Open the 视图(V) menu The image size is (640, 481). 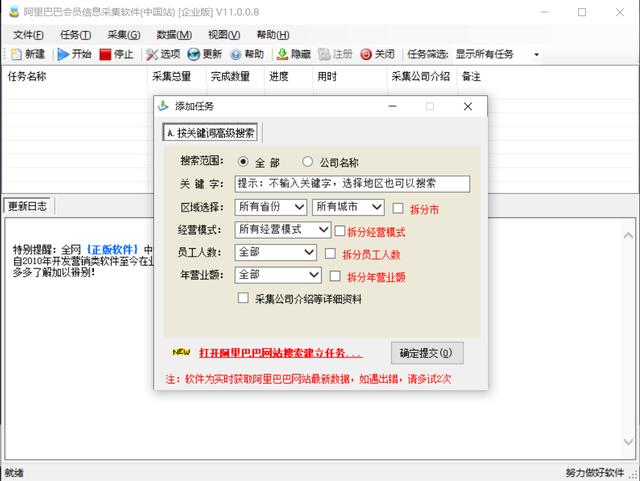(x=224, y=35)
